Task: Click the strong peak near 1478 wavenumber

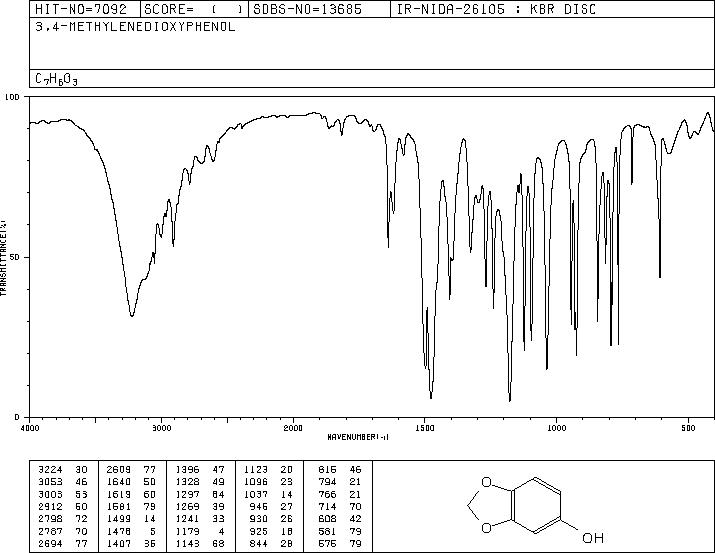Action: click(x=431, y=397)
